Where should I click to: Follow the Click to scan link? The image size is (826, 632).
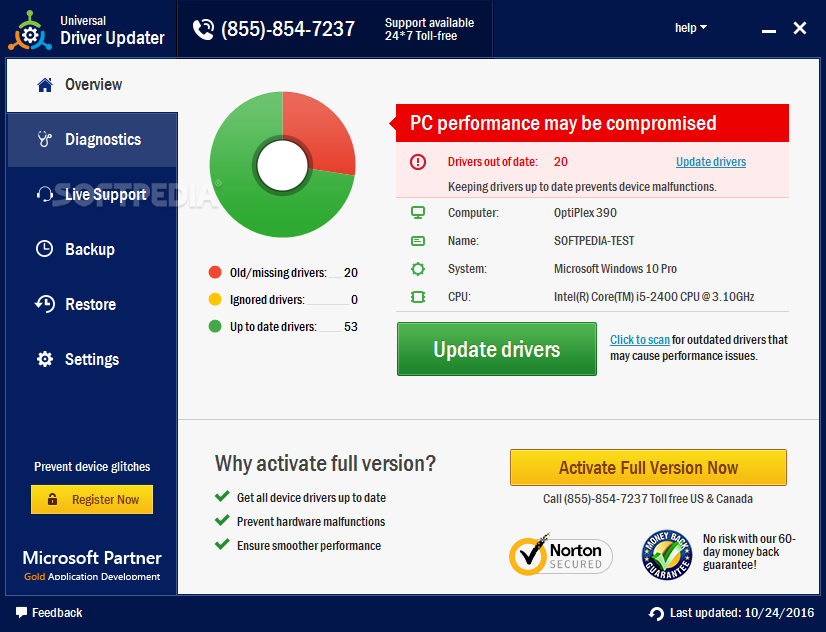640,340
